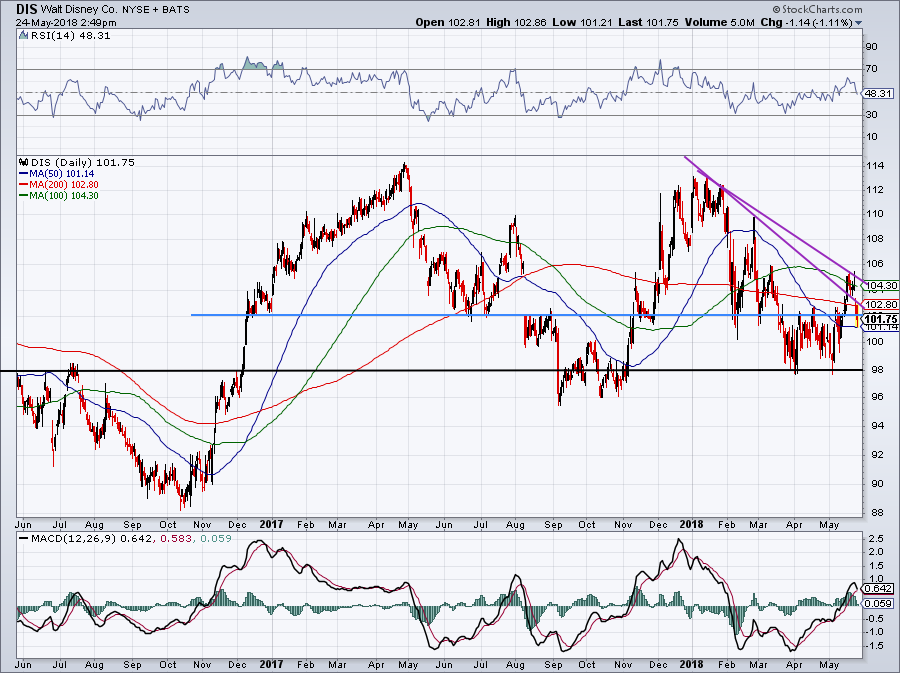Click the 'Last 101.75' value in header
The width and height of the screenshot is (900, 673).
coord(648,22)
